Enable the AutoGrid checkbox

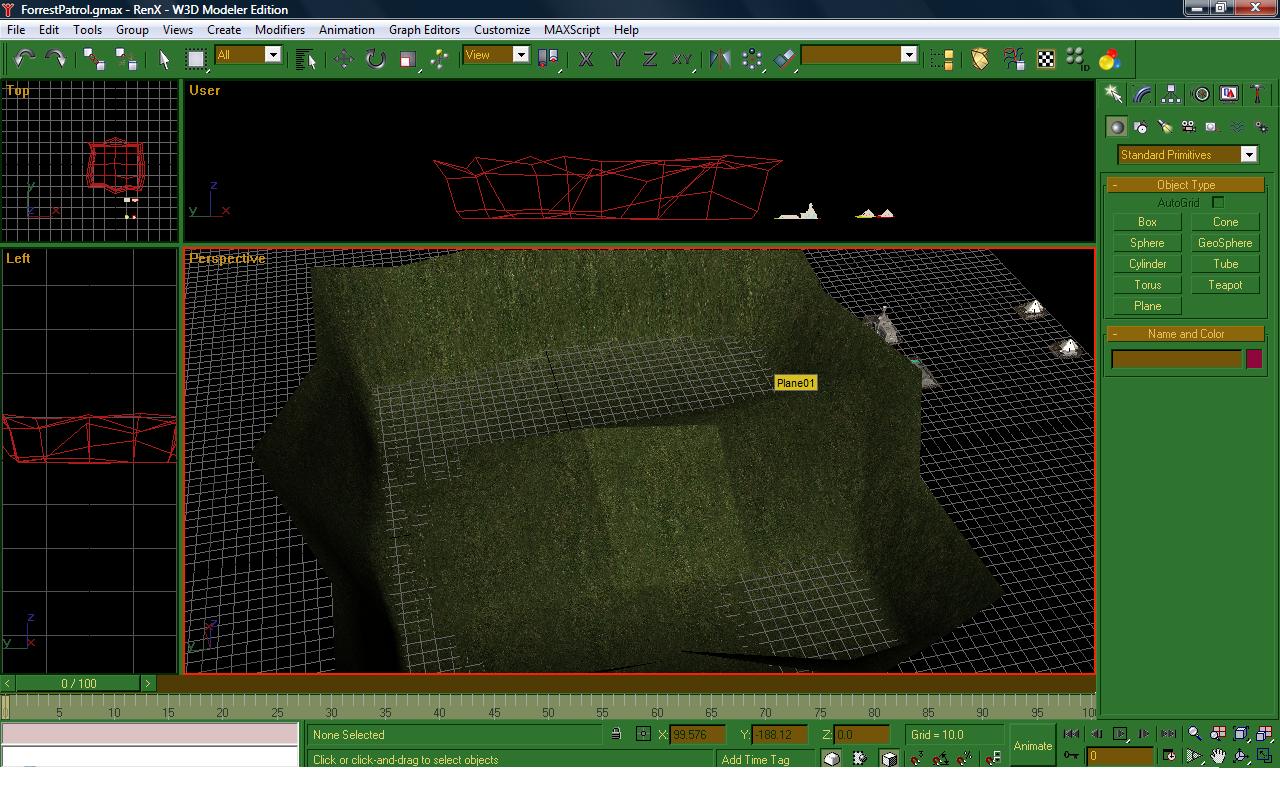click(x=1218, y=203)
